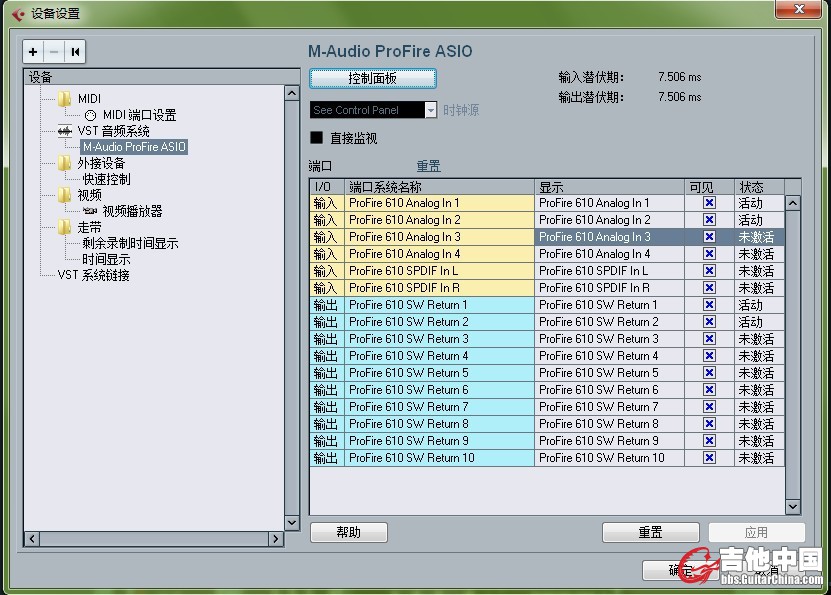Image resolution: width=831 pixels, height=595 pixels.
Task: Close the 设备设置 dialog window
Action: pyautogui.click(x=799, y=9)
